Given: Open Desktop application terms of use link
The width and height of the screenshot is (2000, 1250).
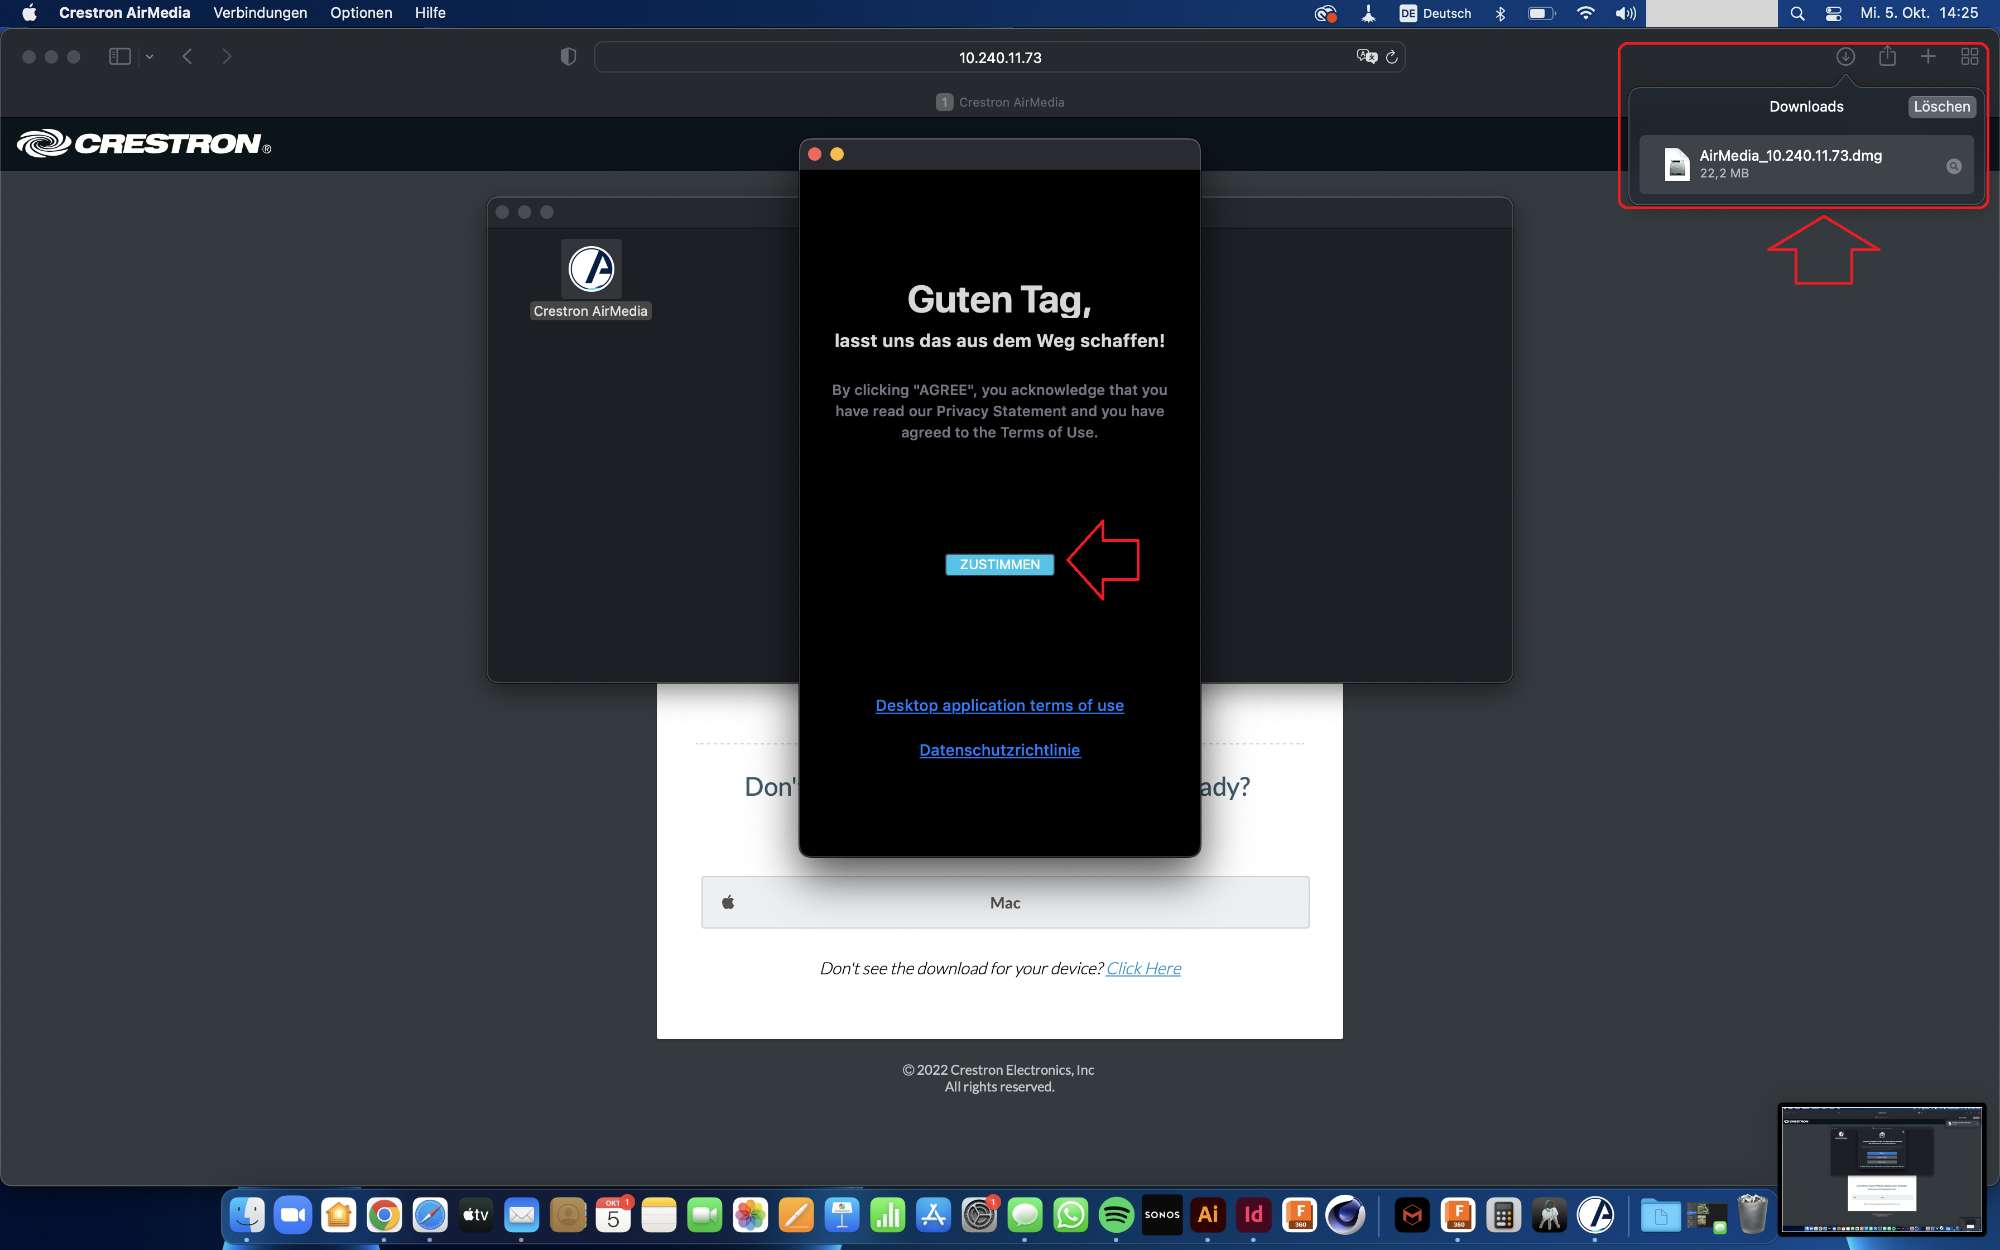Looking at the screenshot, I should click(999, 706).
